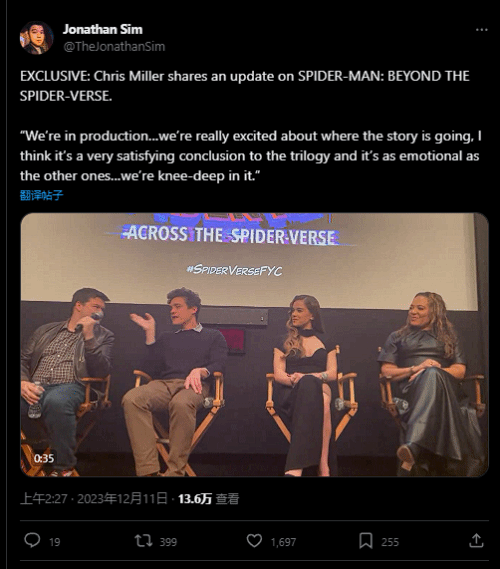
Task: Click the tweet text about Chris Miller
Action: pyautogui.click(x=250, y=126)
